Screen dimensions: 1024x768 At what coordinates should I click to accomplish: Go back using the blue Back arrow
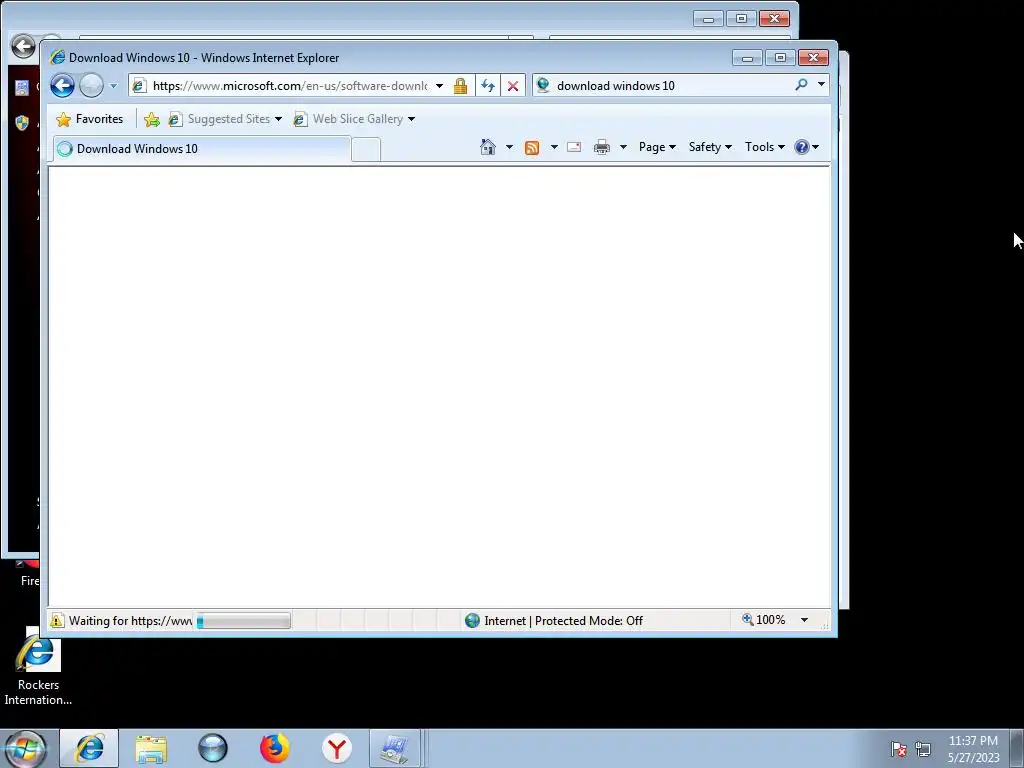tap(63, 86)
